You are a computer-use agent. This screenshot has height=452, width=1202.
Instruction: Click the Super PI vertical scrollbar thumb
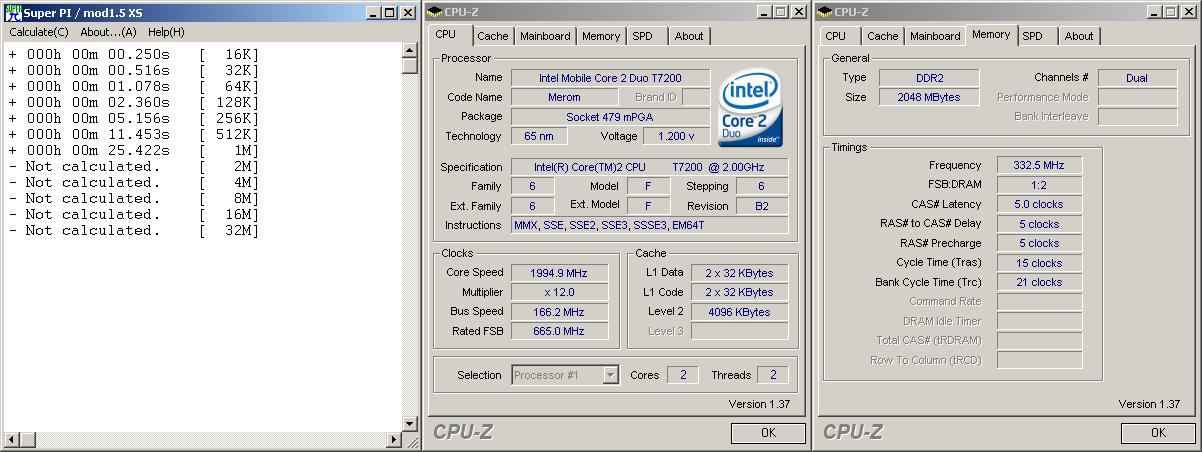pos(410,66)
